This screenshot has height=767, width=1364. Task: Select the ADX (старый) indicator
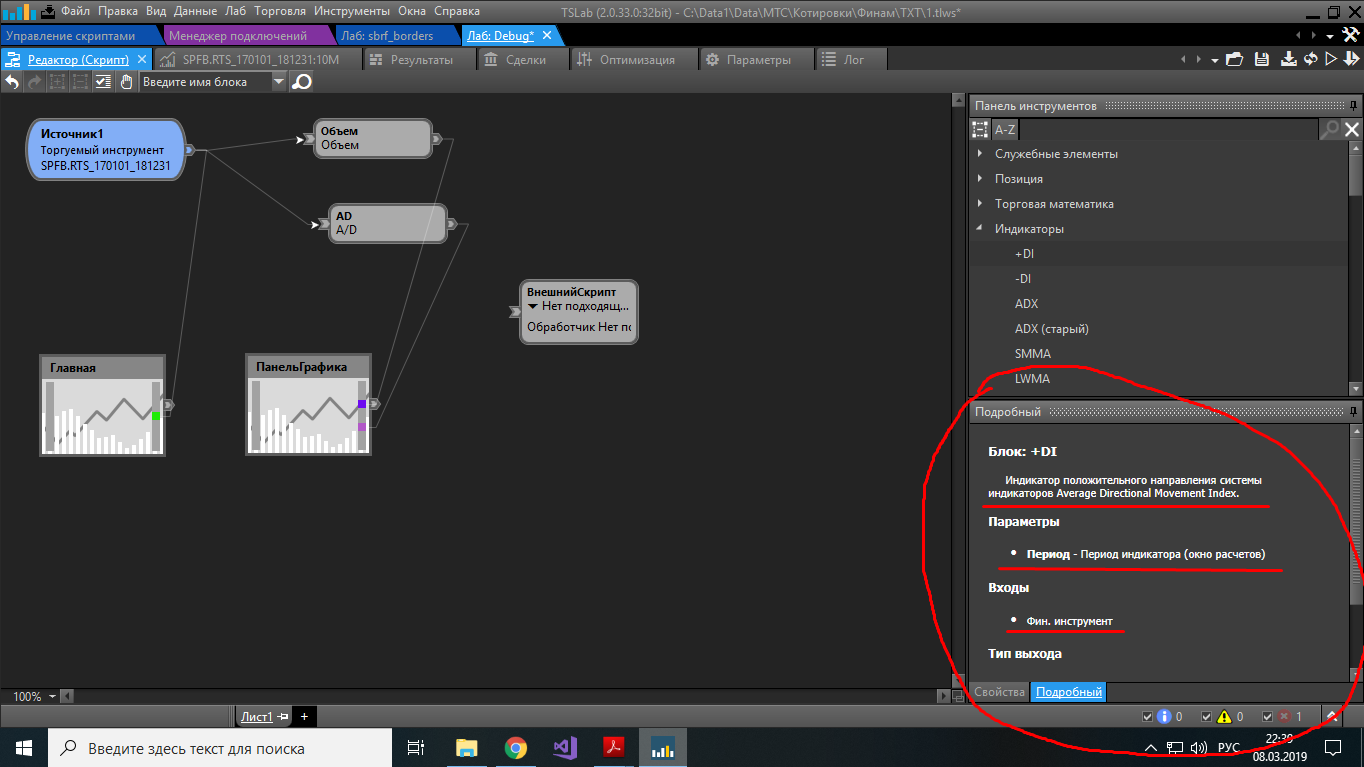[x=1051, y=329]
